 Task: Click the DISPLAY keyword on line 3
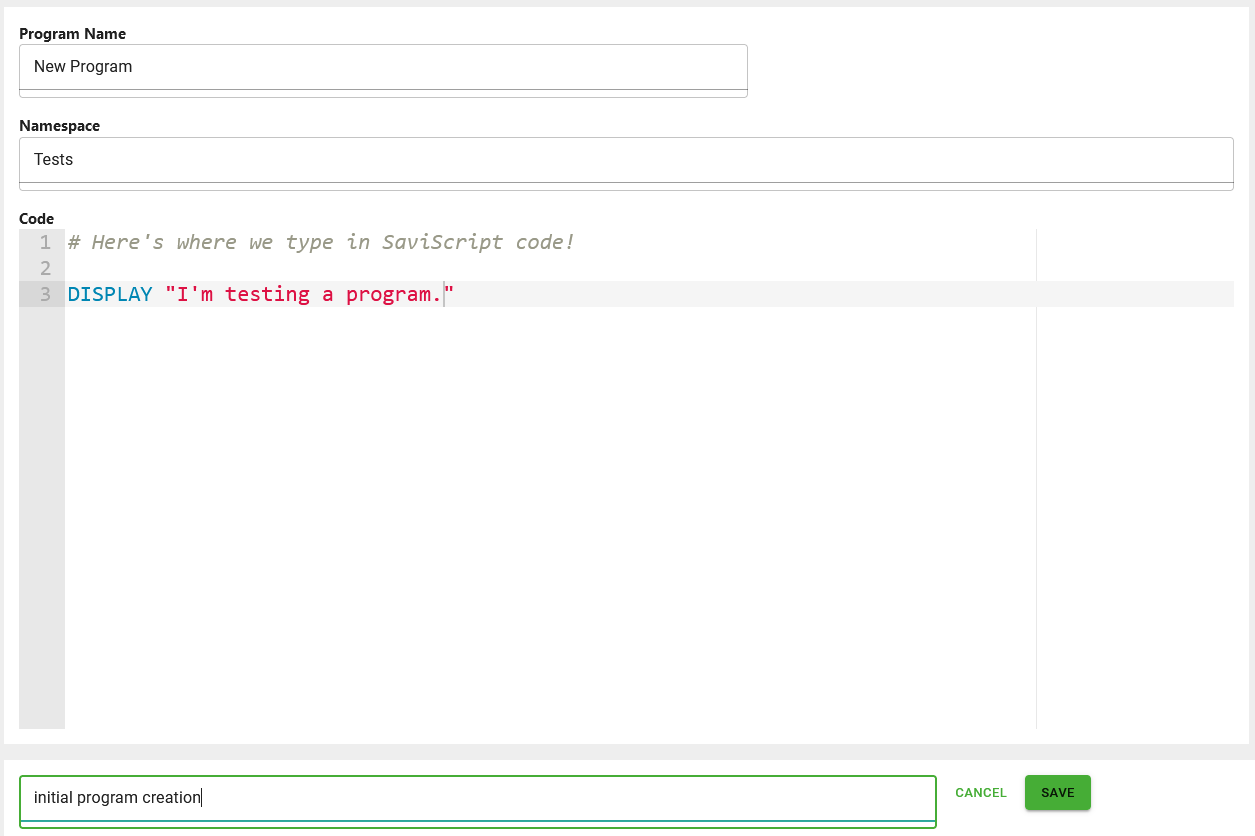pyautogui.click(x=110, y=294)
